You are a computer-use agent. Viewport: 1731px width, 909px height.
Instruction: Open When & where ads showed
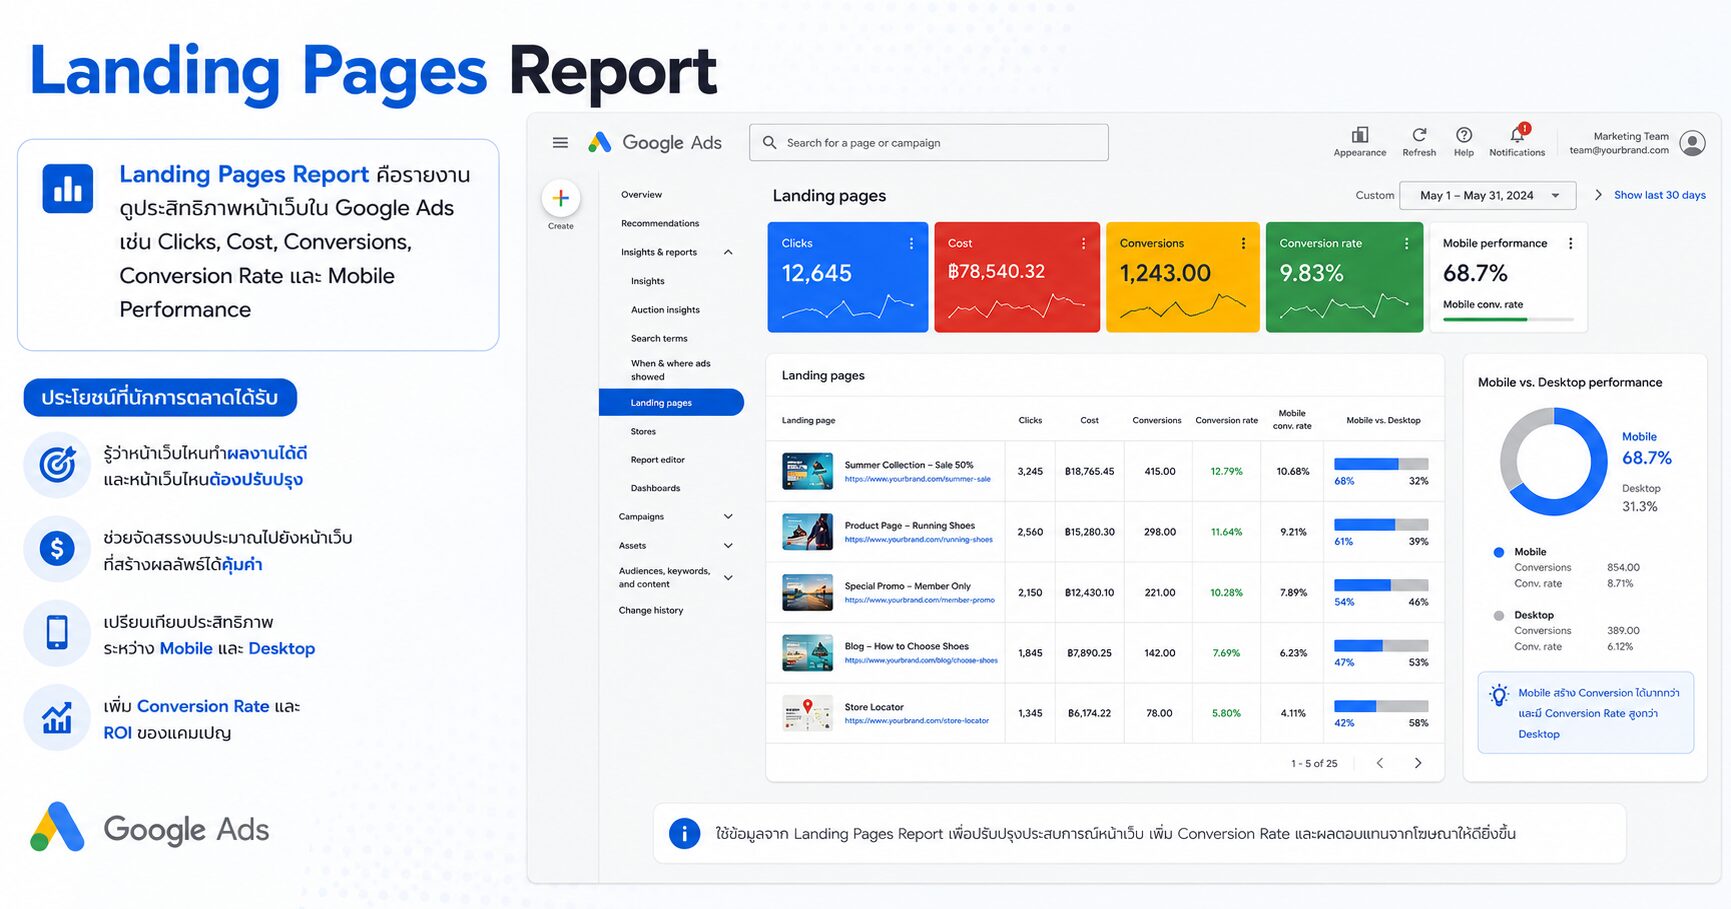click(670, 370)
